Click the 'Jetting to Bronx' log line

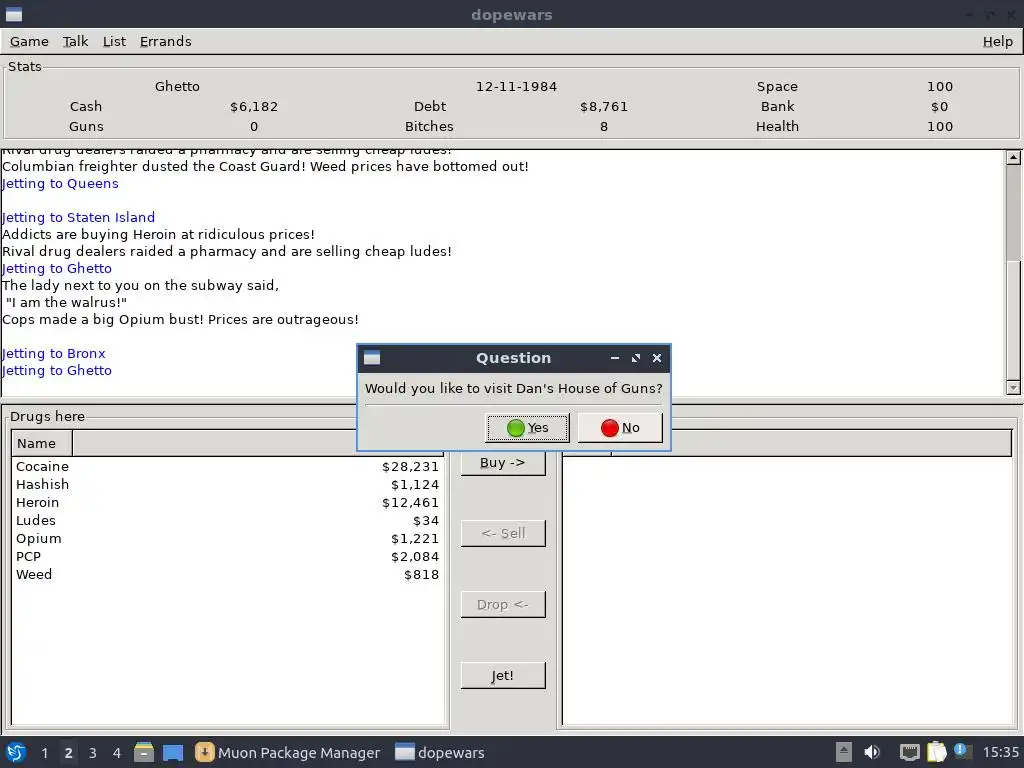(54, 353)
